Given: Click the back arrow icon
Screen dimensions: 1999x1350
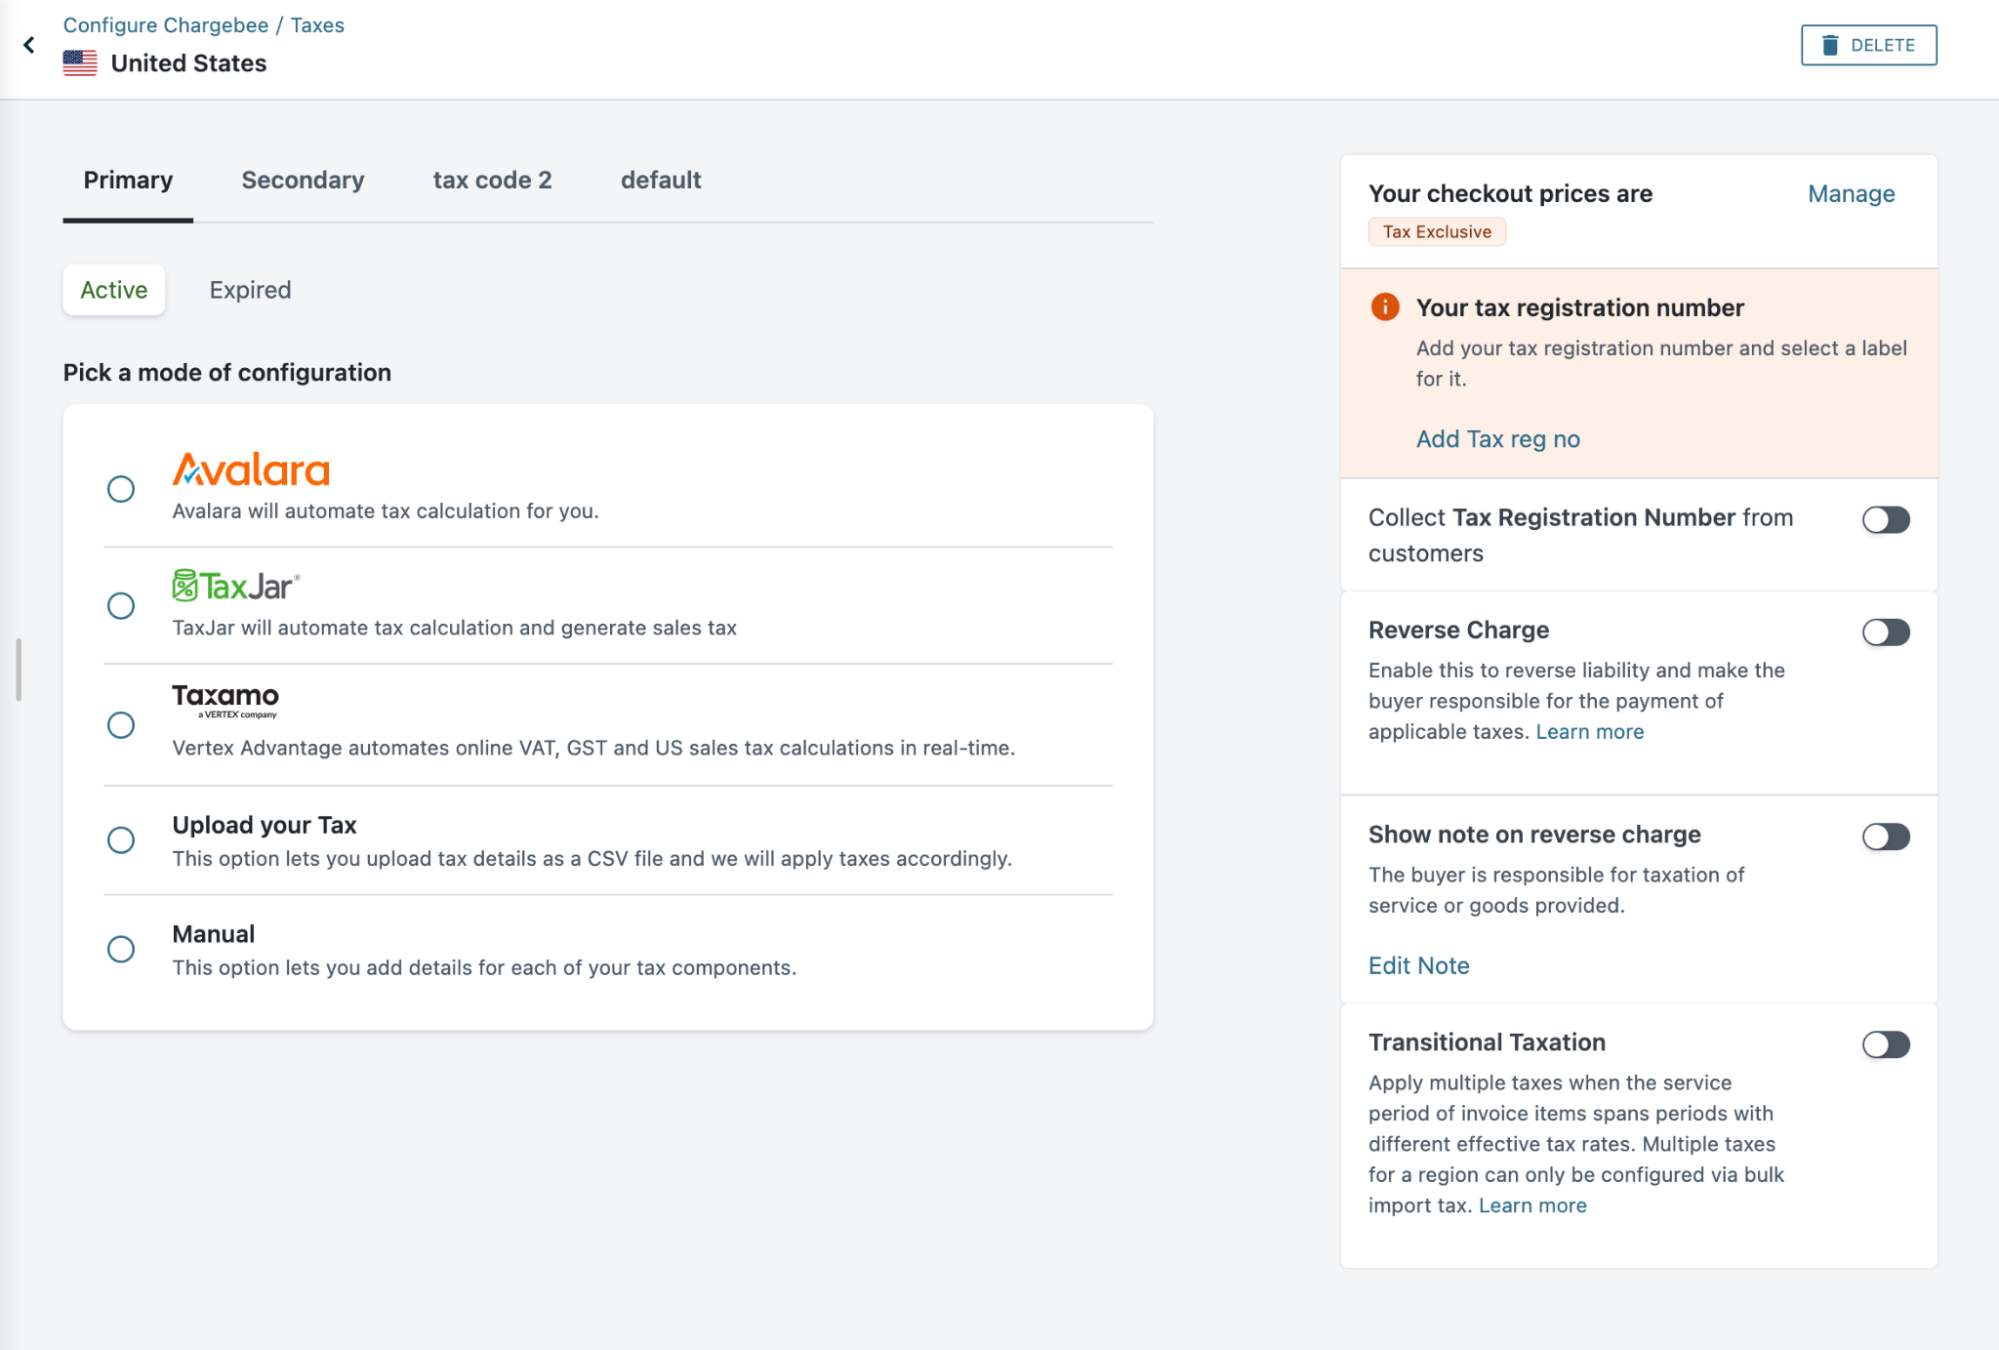Looking at the screenshot, I should point(29,45).
